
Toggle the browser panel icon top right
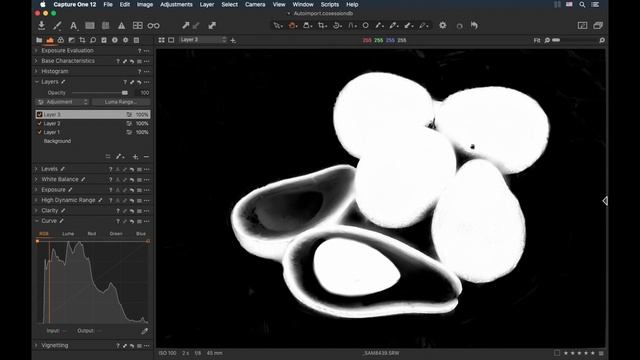pos(598,25)
